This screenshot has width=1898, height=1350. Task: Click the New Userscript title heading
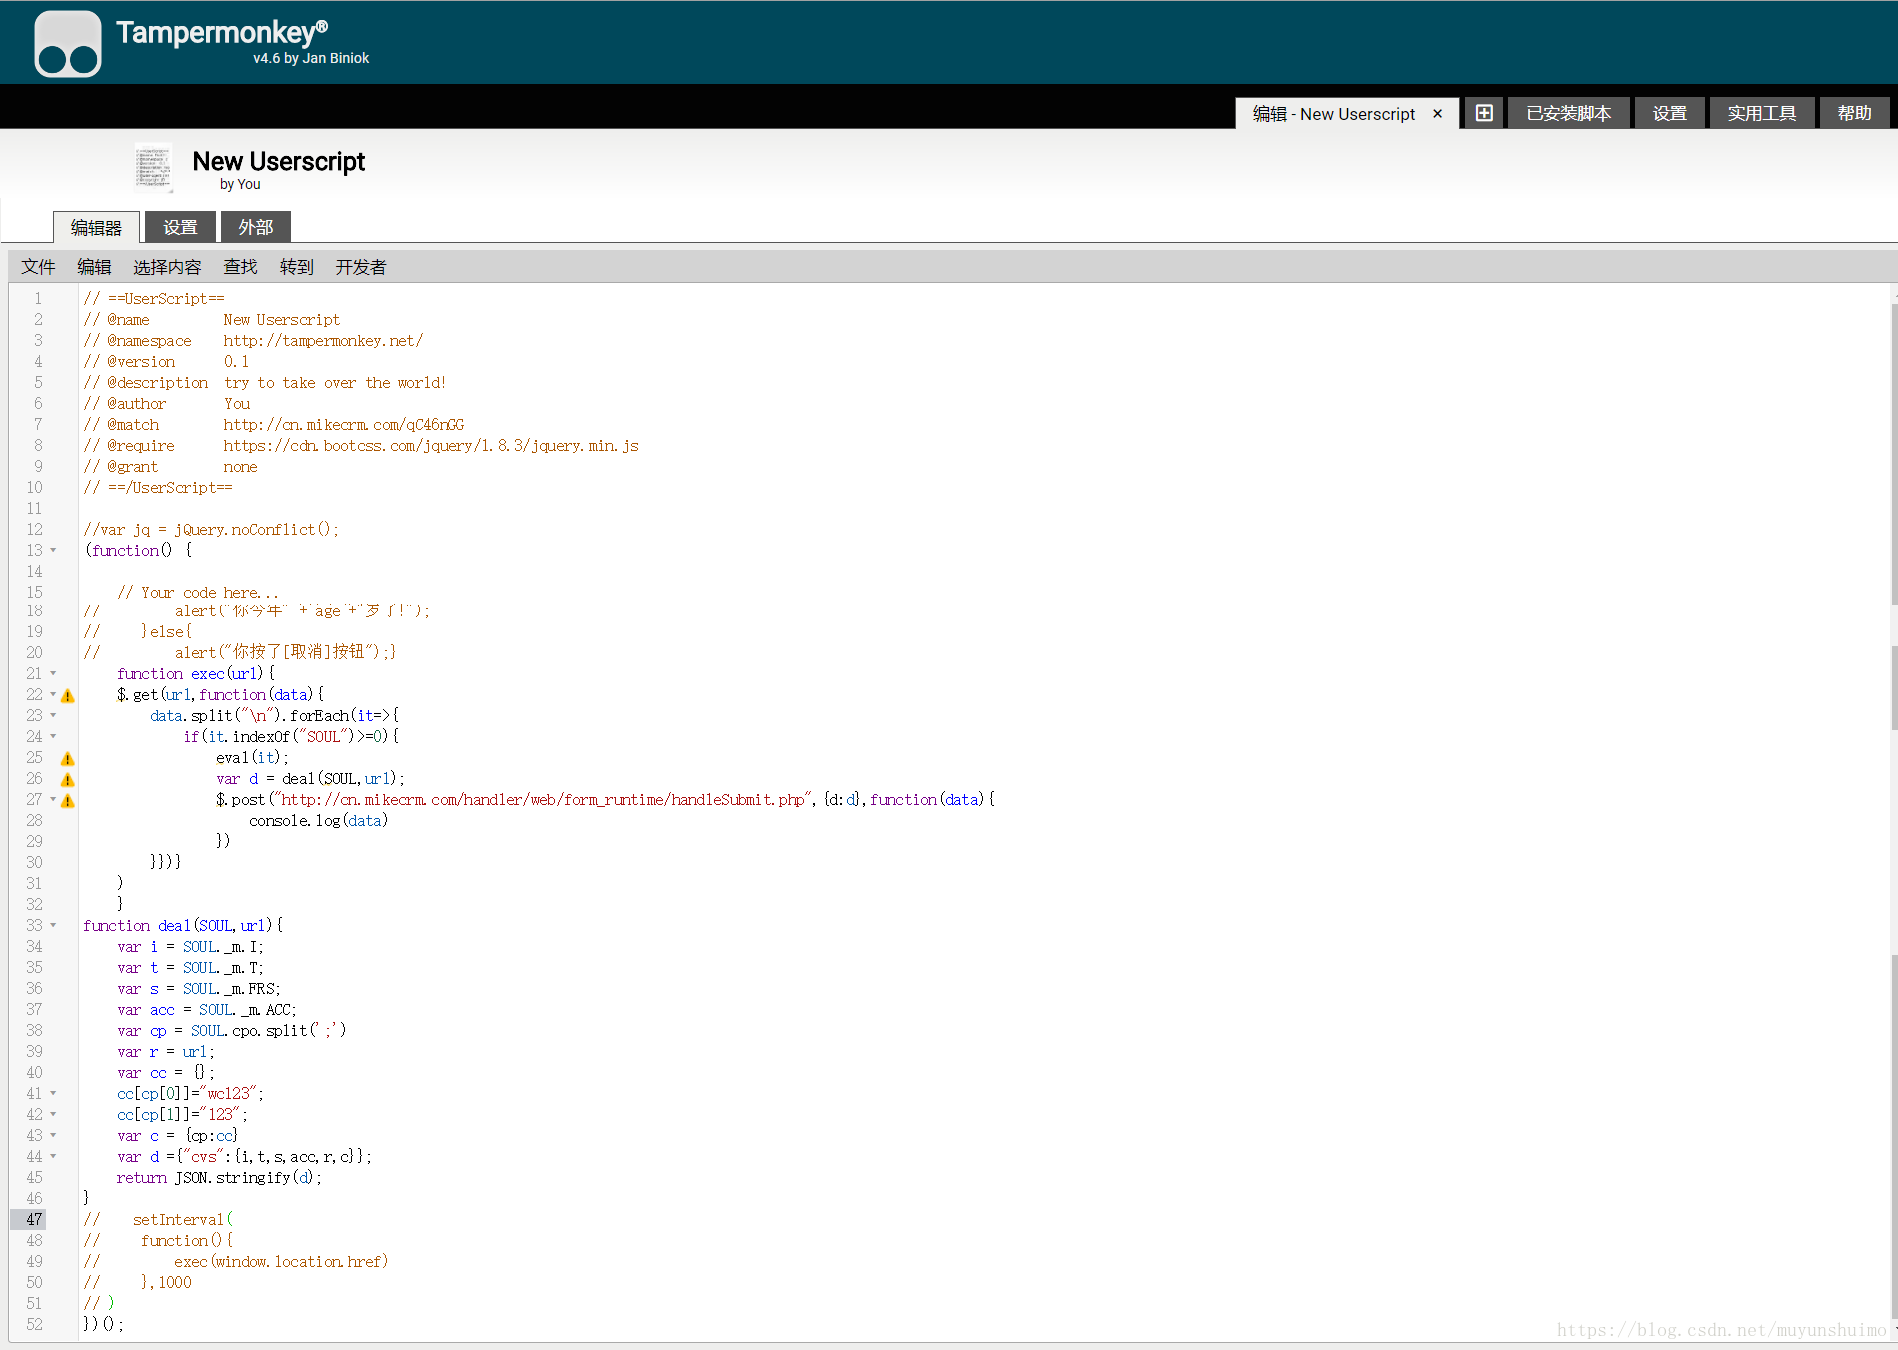coord(279,161)
